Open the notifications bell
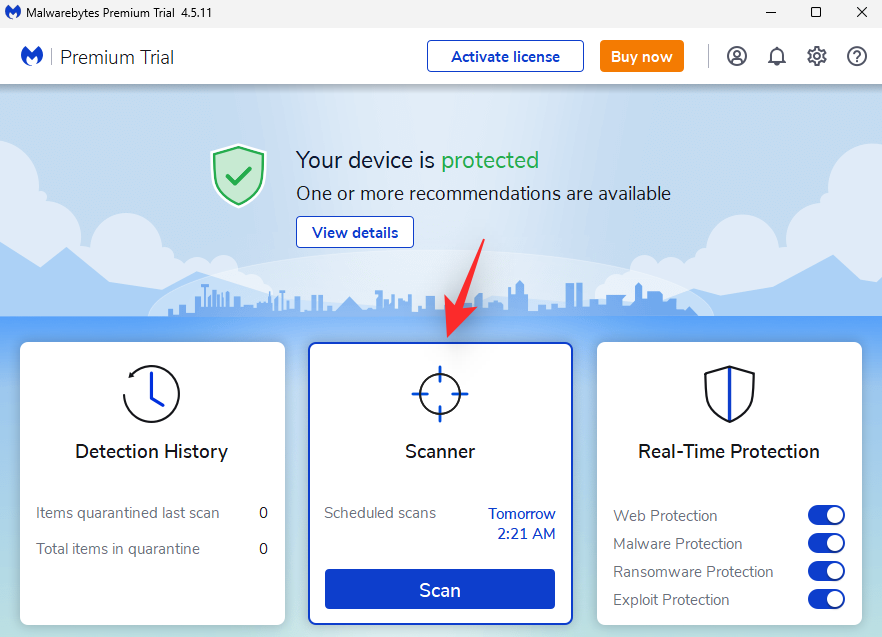Viewport: 882px width, 637px height. [x=777, y=56]
